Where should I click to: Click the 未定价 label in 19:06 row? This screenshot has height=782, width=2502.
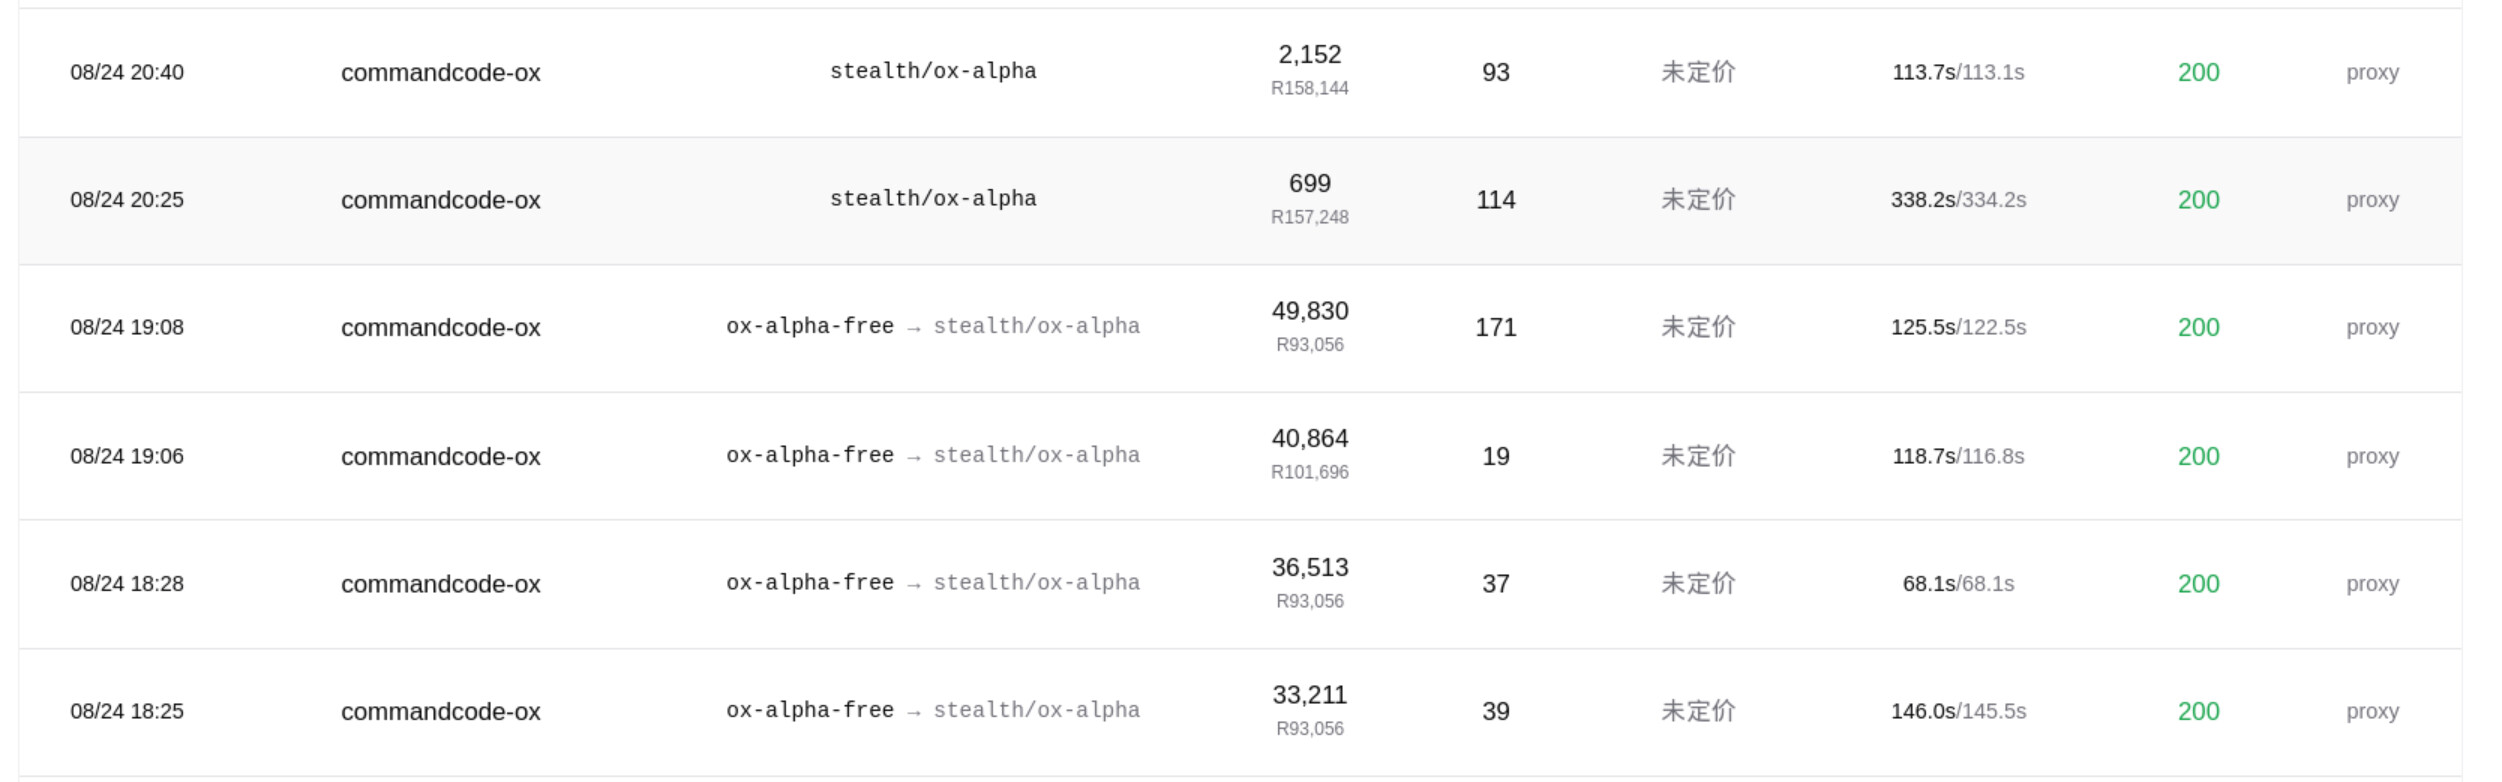1698,456
